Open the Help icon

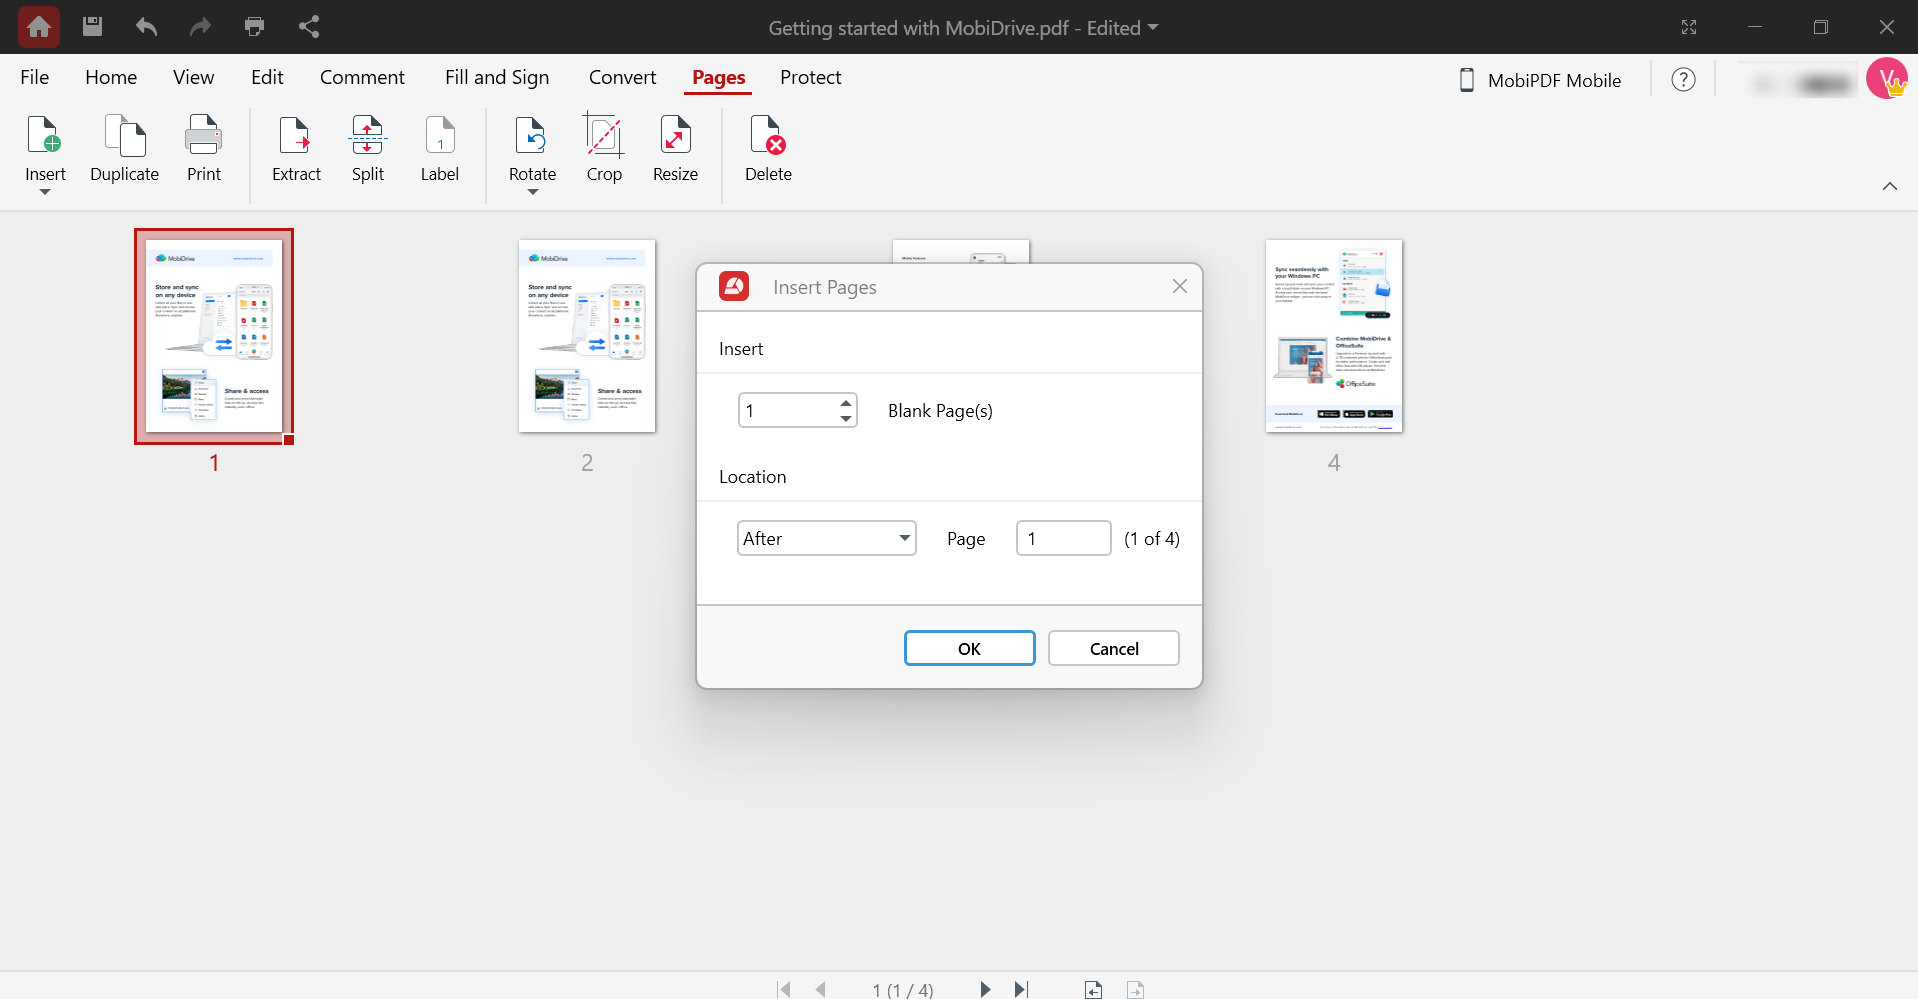[1684, 79]
